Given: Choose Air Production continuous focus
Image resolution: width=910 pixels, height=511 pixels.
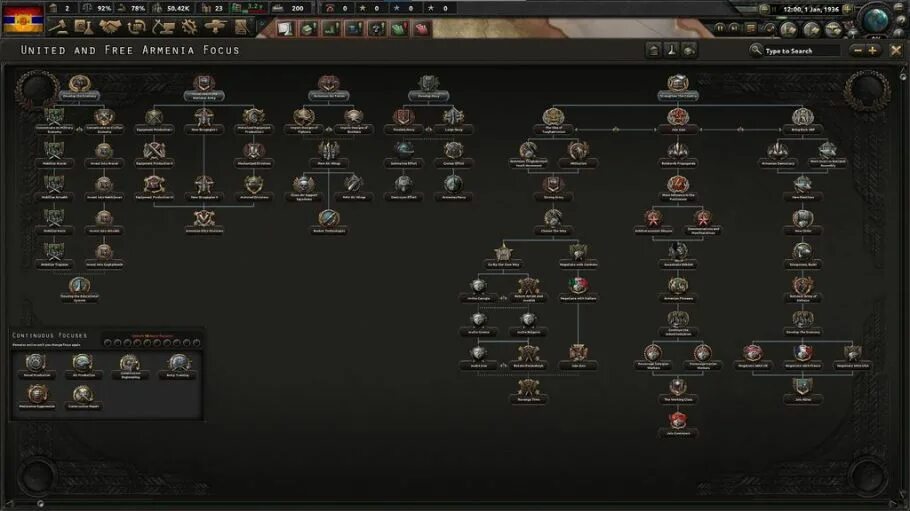Looking at the screenshot, I should pos(83,366).
